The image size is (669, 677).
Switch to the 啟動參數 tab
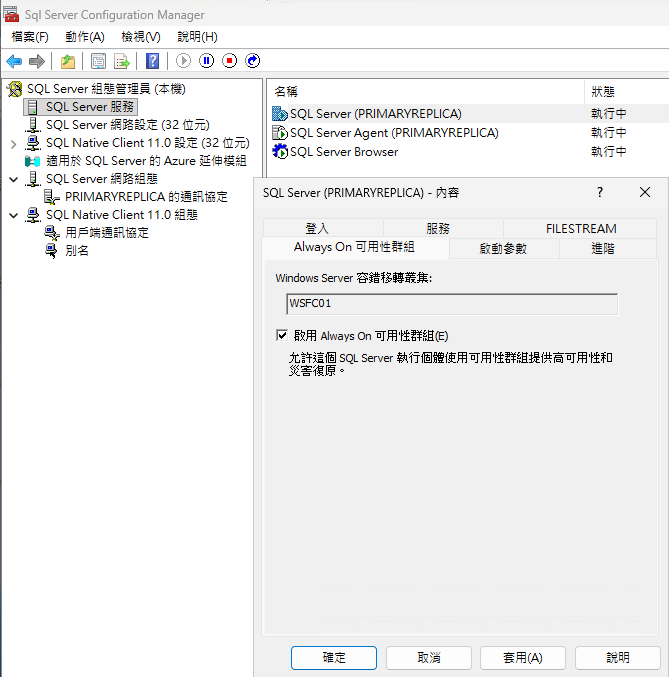click(x=503, y=249)
